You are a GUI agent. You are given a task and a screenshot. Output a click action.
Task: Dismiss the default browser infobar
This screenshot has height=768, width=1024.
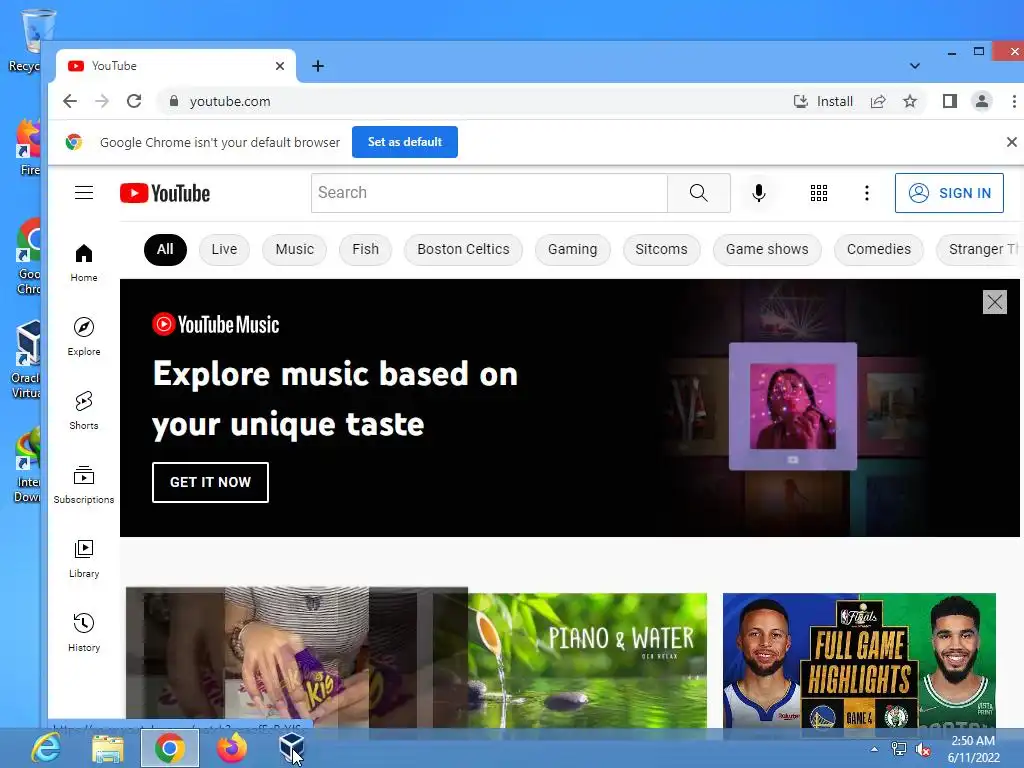pos(1012,142)
